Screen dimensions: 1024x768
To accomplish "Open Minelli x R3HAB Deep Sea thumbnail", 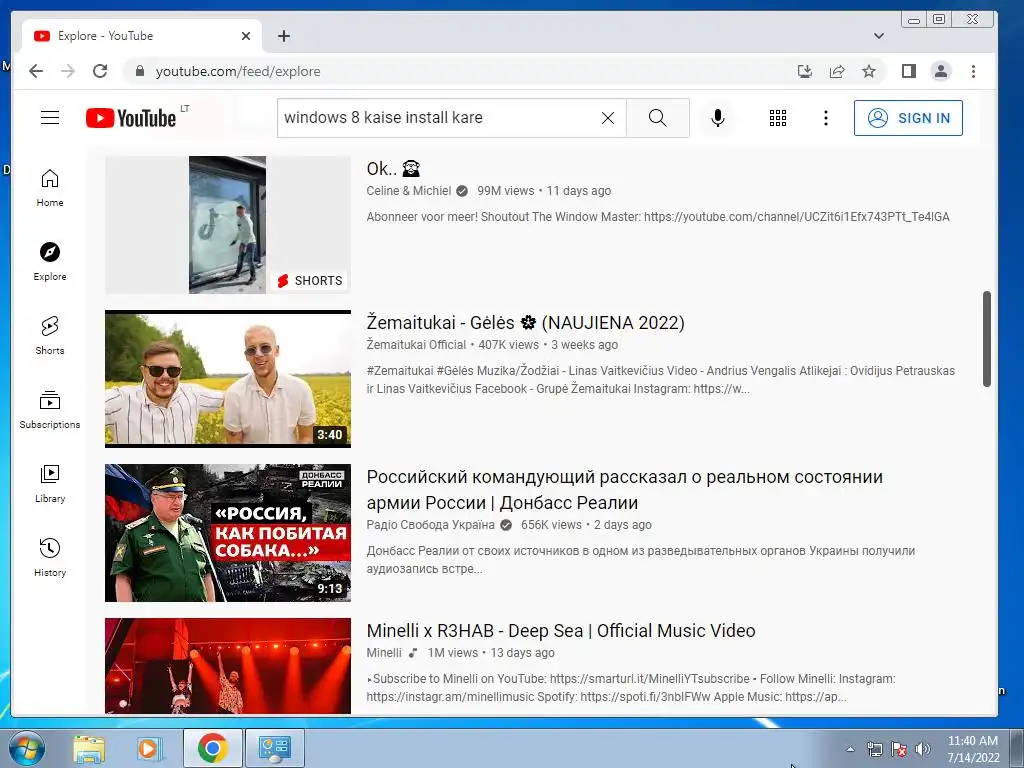I will pos(227,666).
